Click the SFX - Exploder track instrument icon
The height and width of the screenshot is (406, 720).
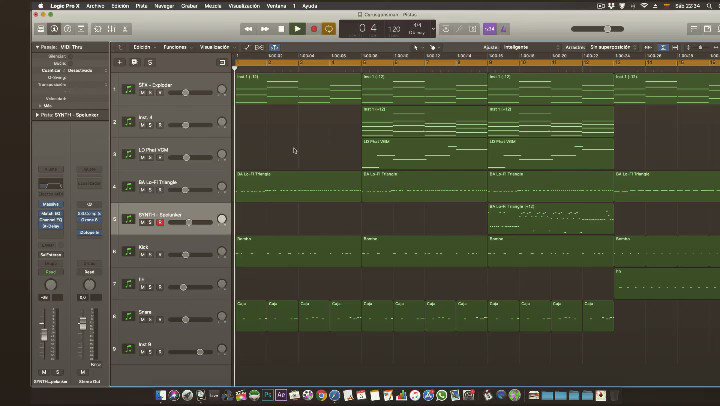pos(129,89)
